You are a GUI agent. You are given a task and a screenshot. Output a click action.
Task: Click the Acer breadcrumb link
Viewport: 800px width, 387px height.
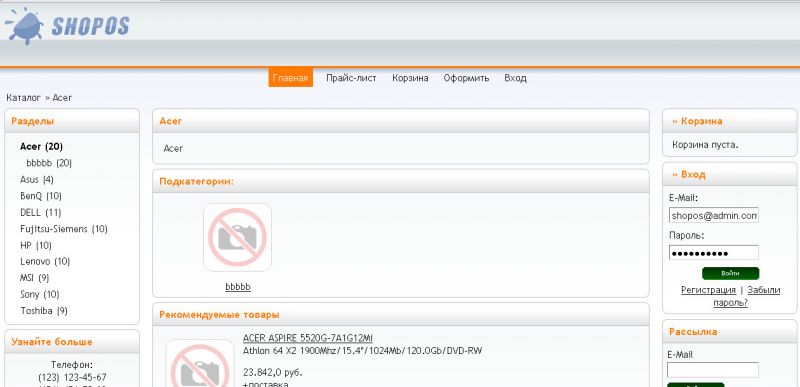coord(62,97)
